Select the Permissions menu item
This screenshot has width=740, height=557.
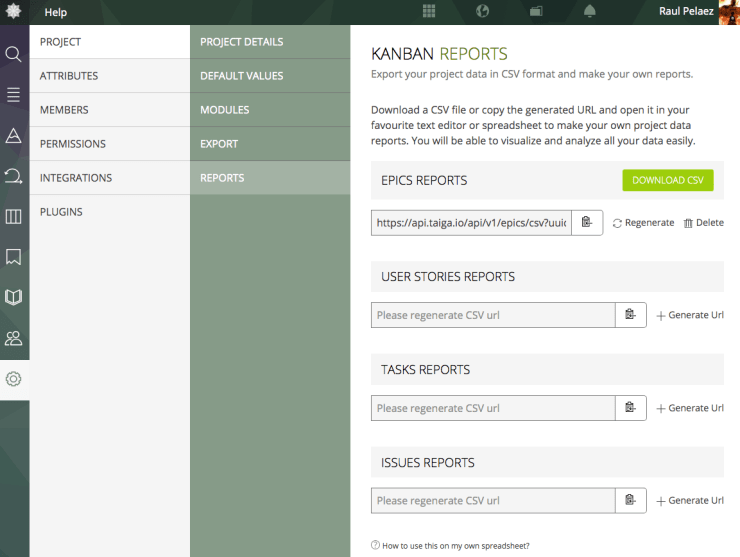(73, 144)
